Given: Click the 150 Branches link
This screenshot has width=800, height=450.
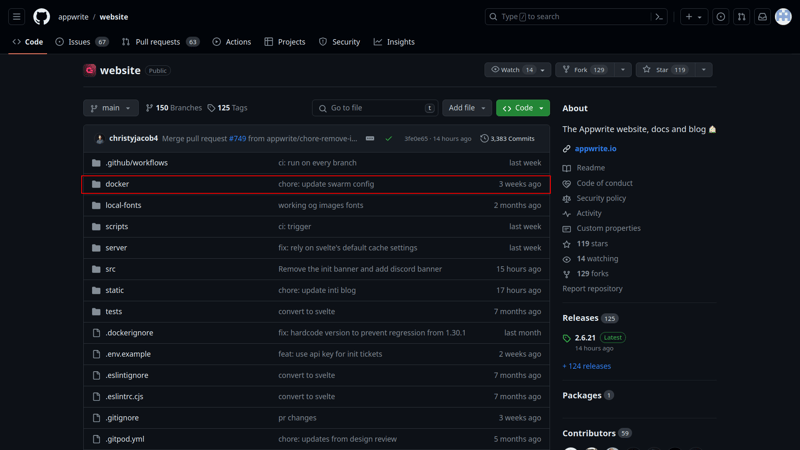Looking at the screenshot, I should tap(173, 108).
